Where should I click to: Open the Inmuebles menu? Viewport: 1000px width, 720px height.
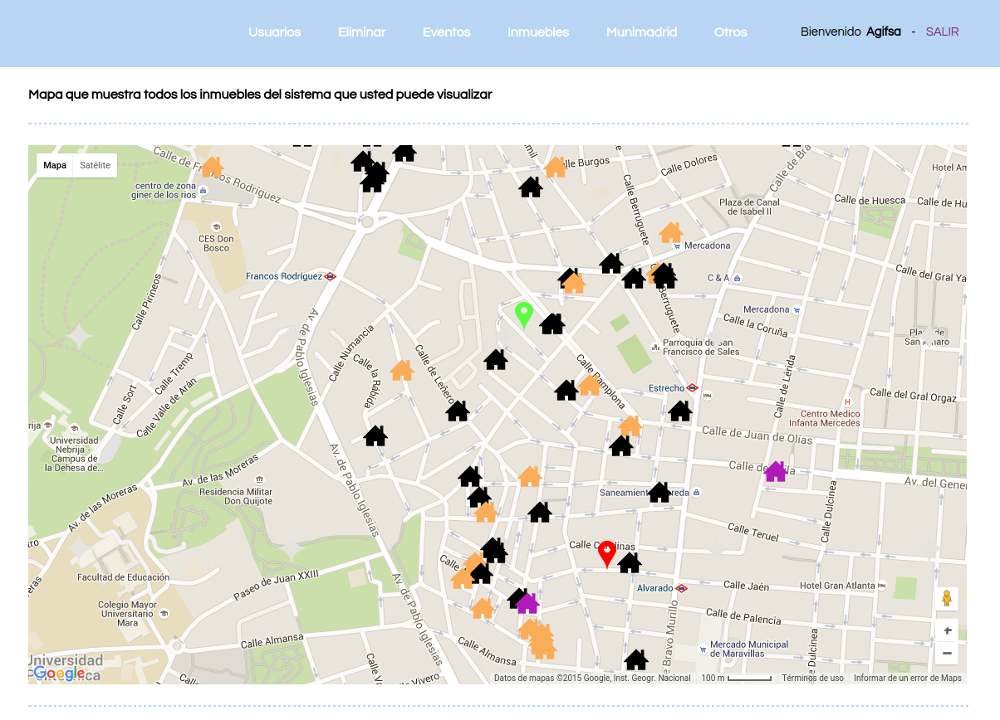pyautogui.click(x=538, y=32)
